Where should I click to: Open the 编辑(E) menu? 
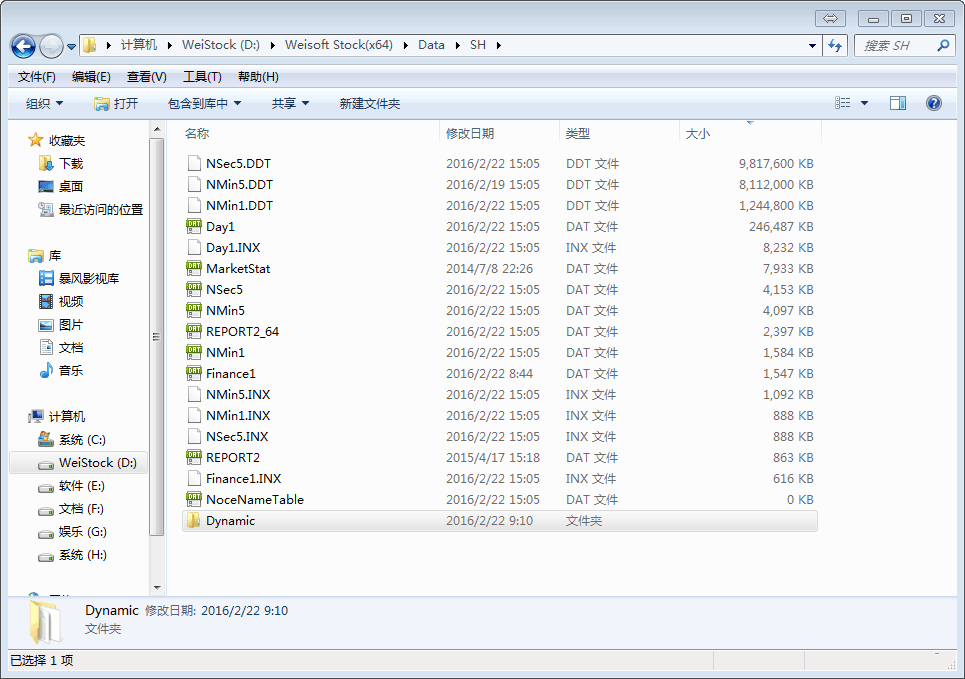point(91,77)
